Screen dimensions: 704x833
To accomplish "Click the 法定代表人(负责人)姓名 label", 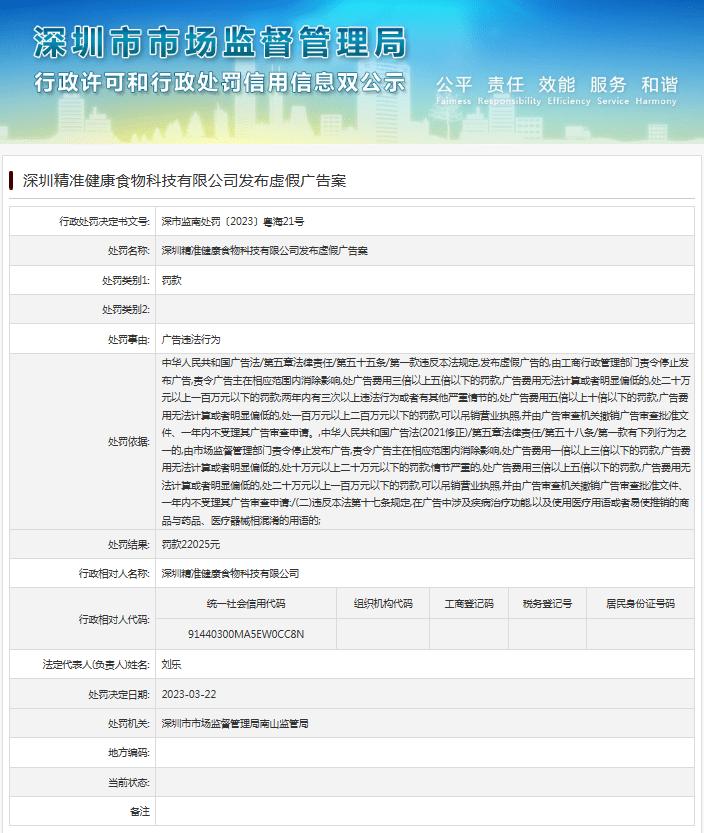I will 96,664.
